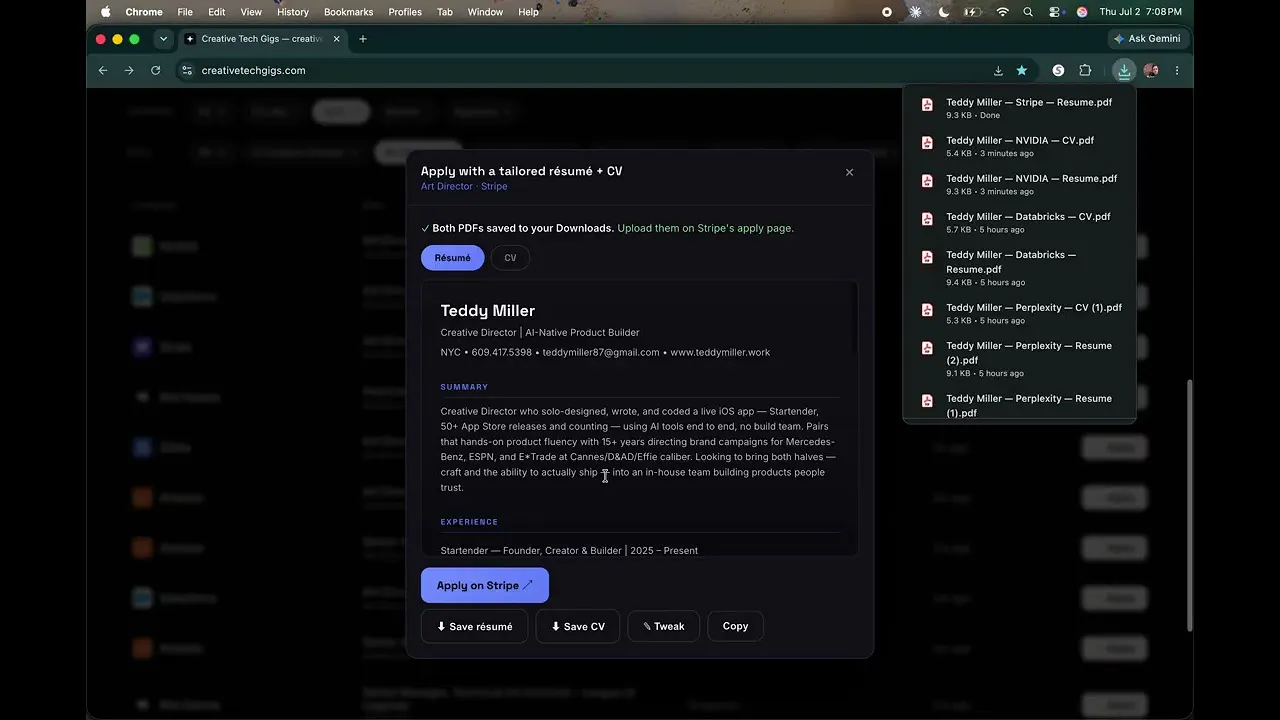Click the Teddy Miller name heading

point(488,311)
